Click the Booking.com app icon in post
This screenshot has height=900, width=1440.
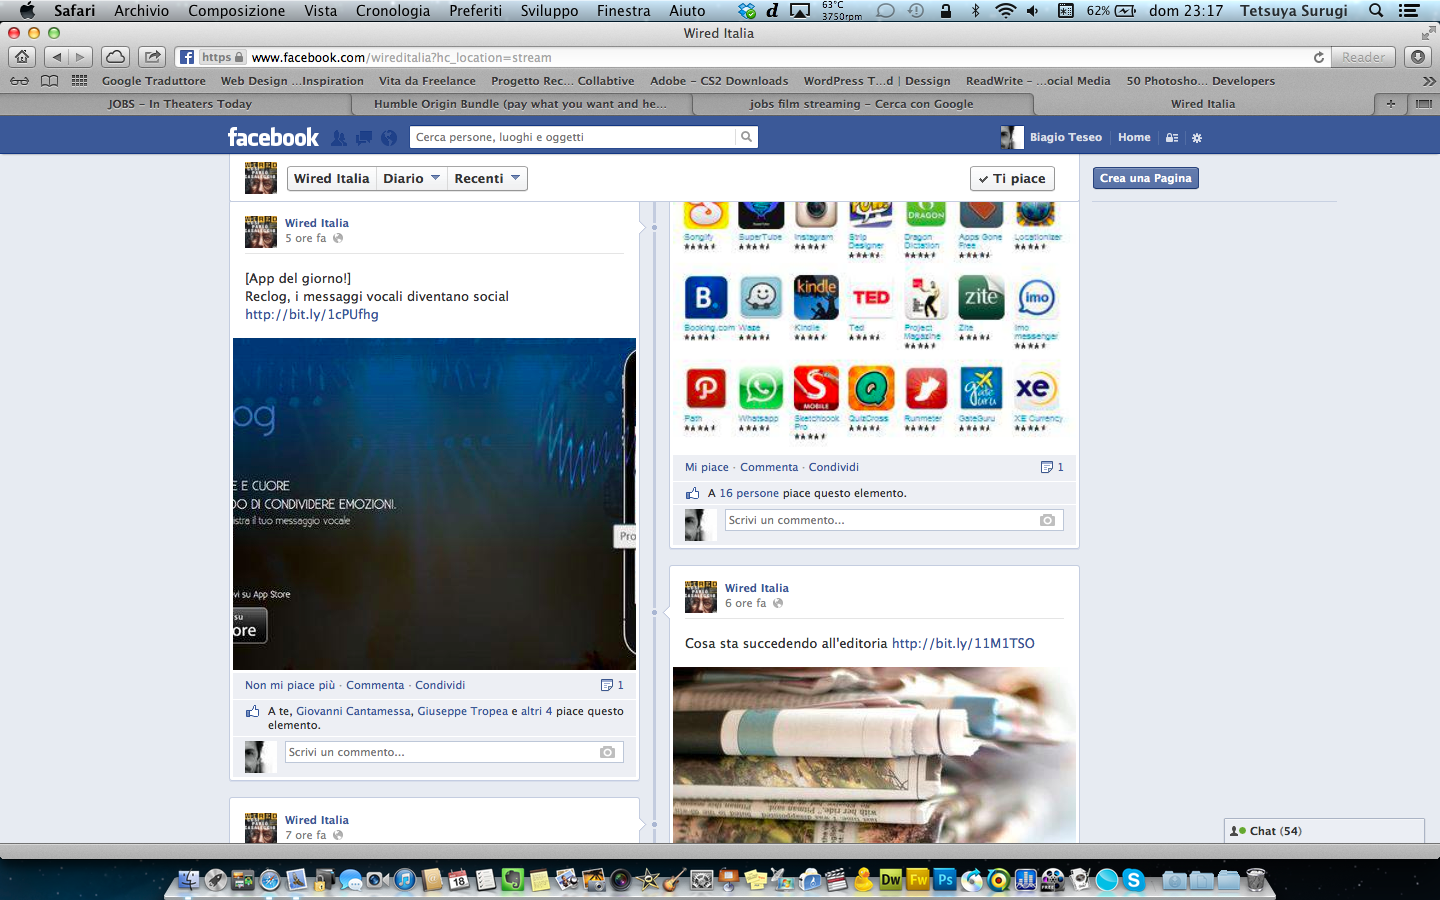pyautogui.click(x=706, y=297)
